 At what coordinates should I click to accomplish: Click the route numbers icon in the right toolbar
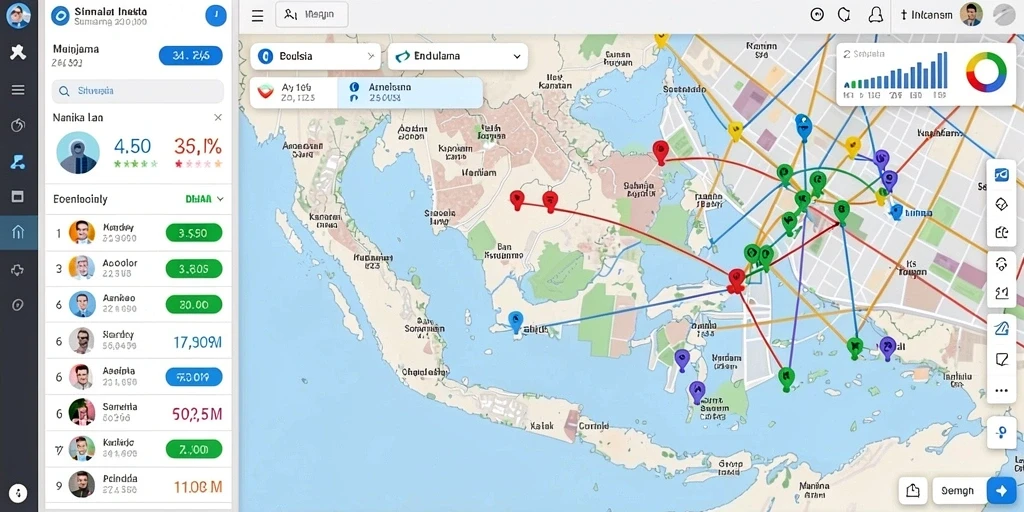pyautogui.click(x=1001, y=293)
